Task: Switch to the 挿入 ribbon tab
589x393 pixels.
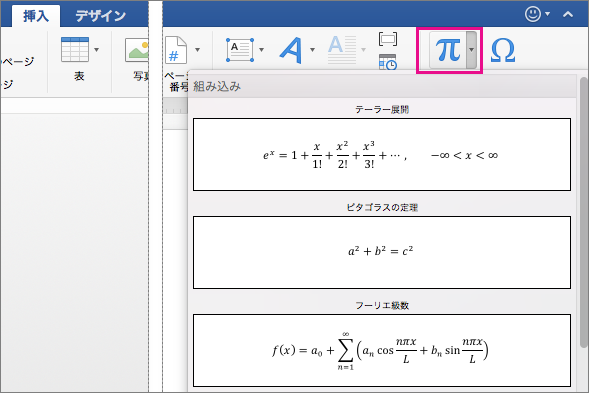Action: (36, 16)
